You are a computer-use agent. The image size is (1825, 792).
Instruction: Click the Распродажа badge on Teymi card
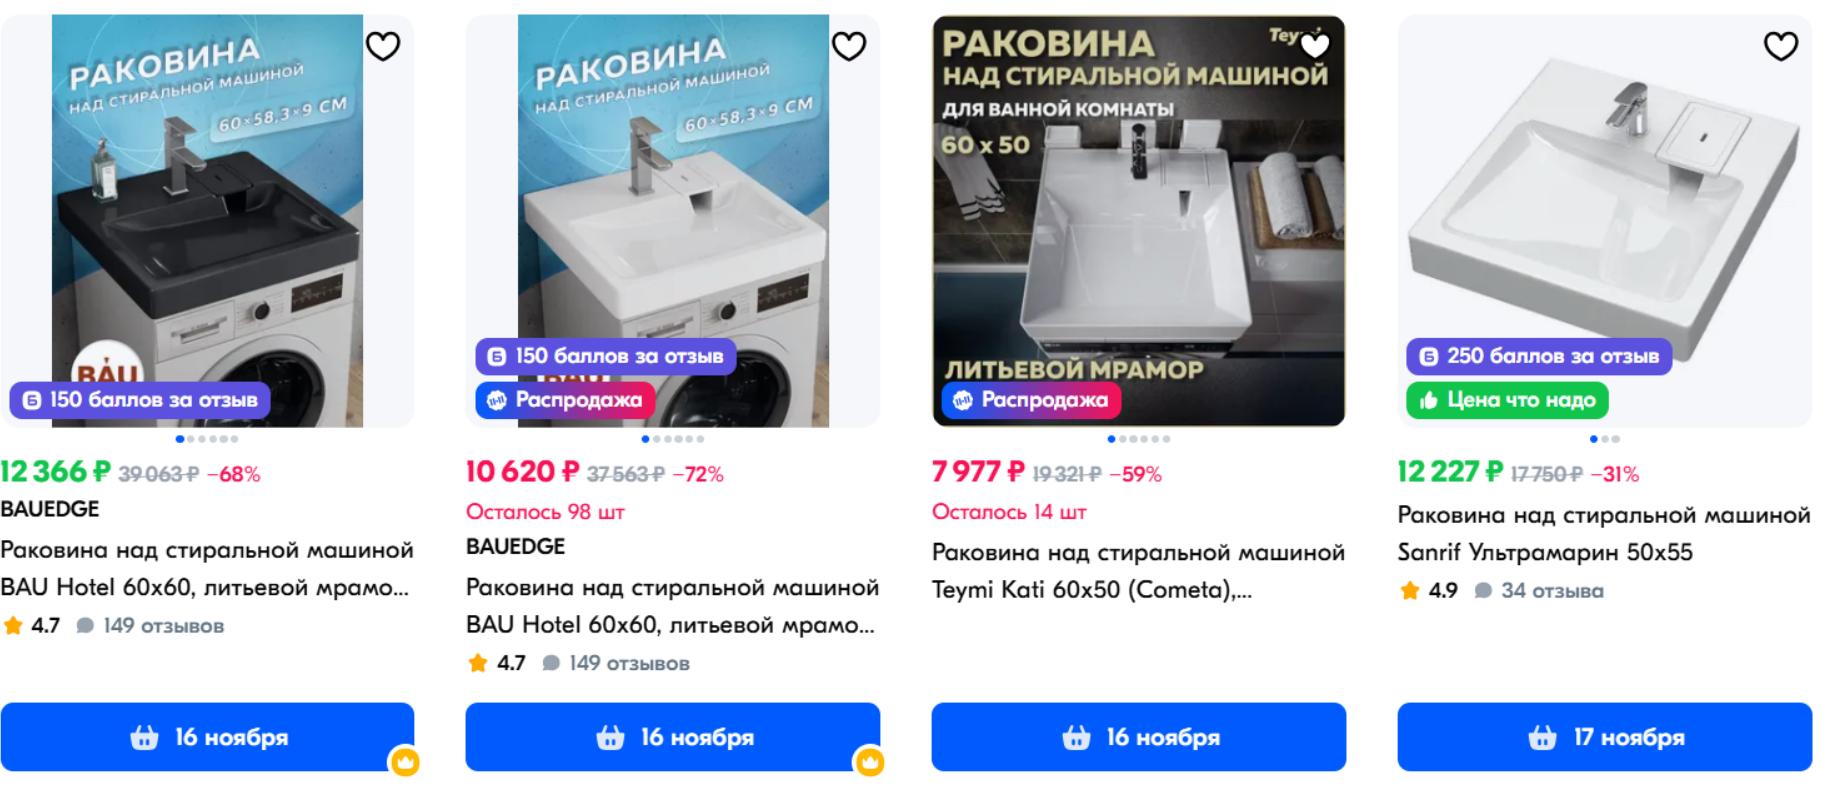coord(1031,400)
